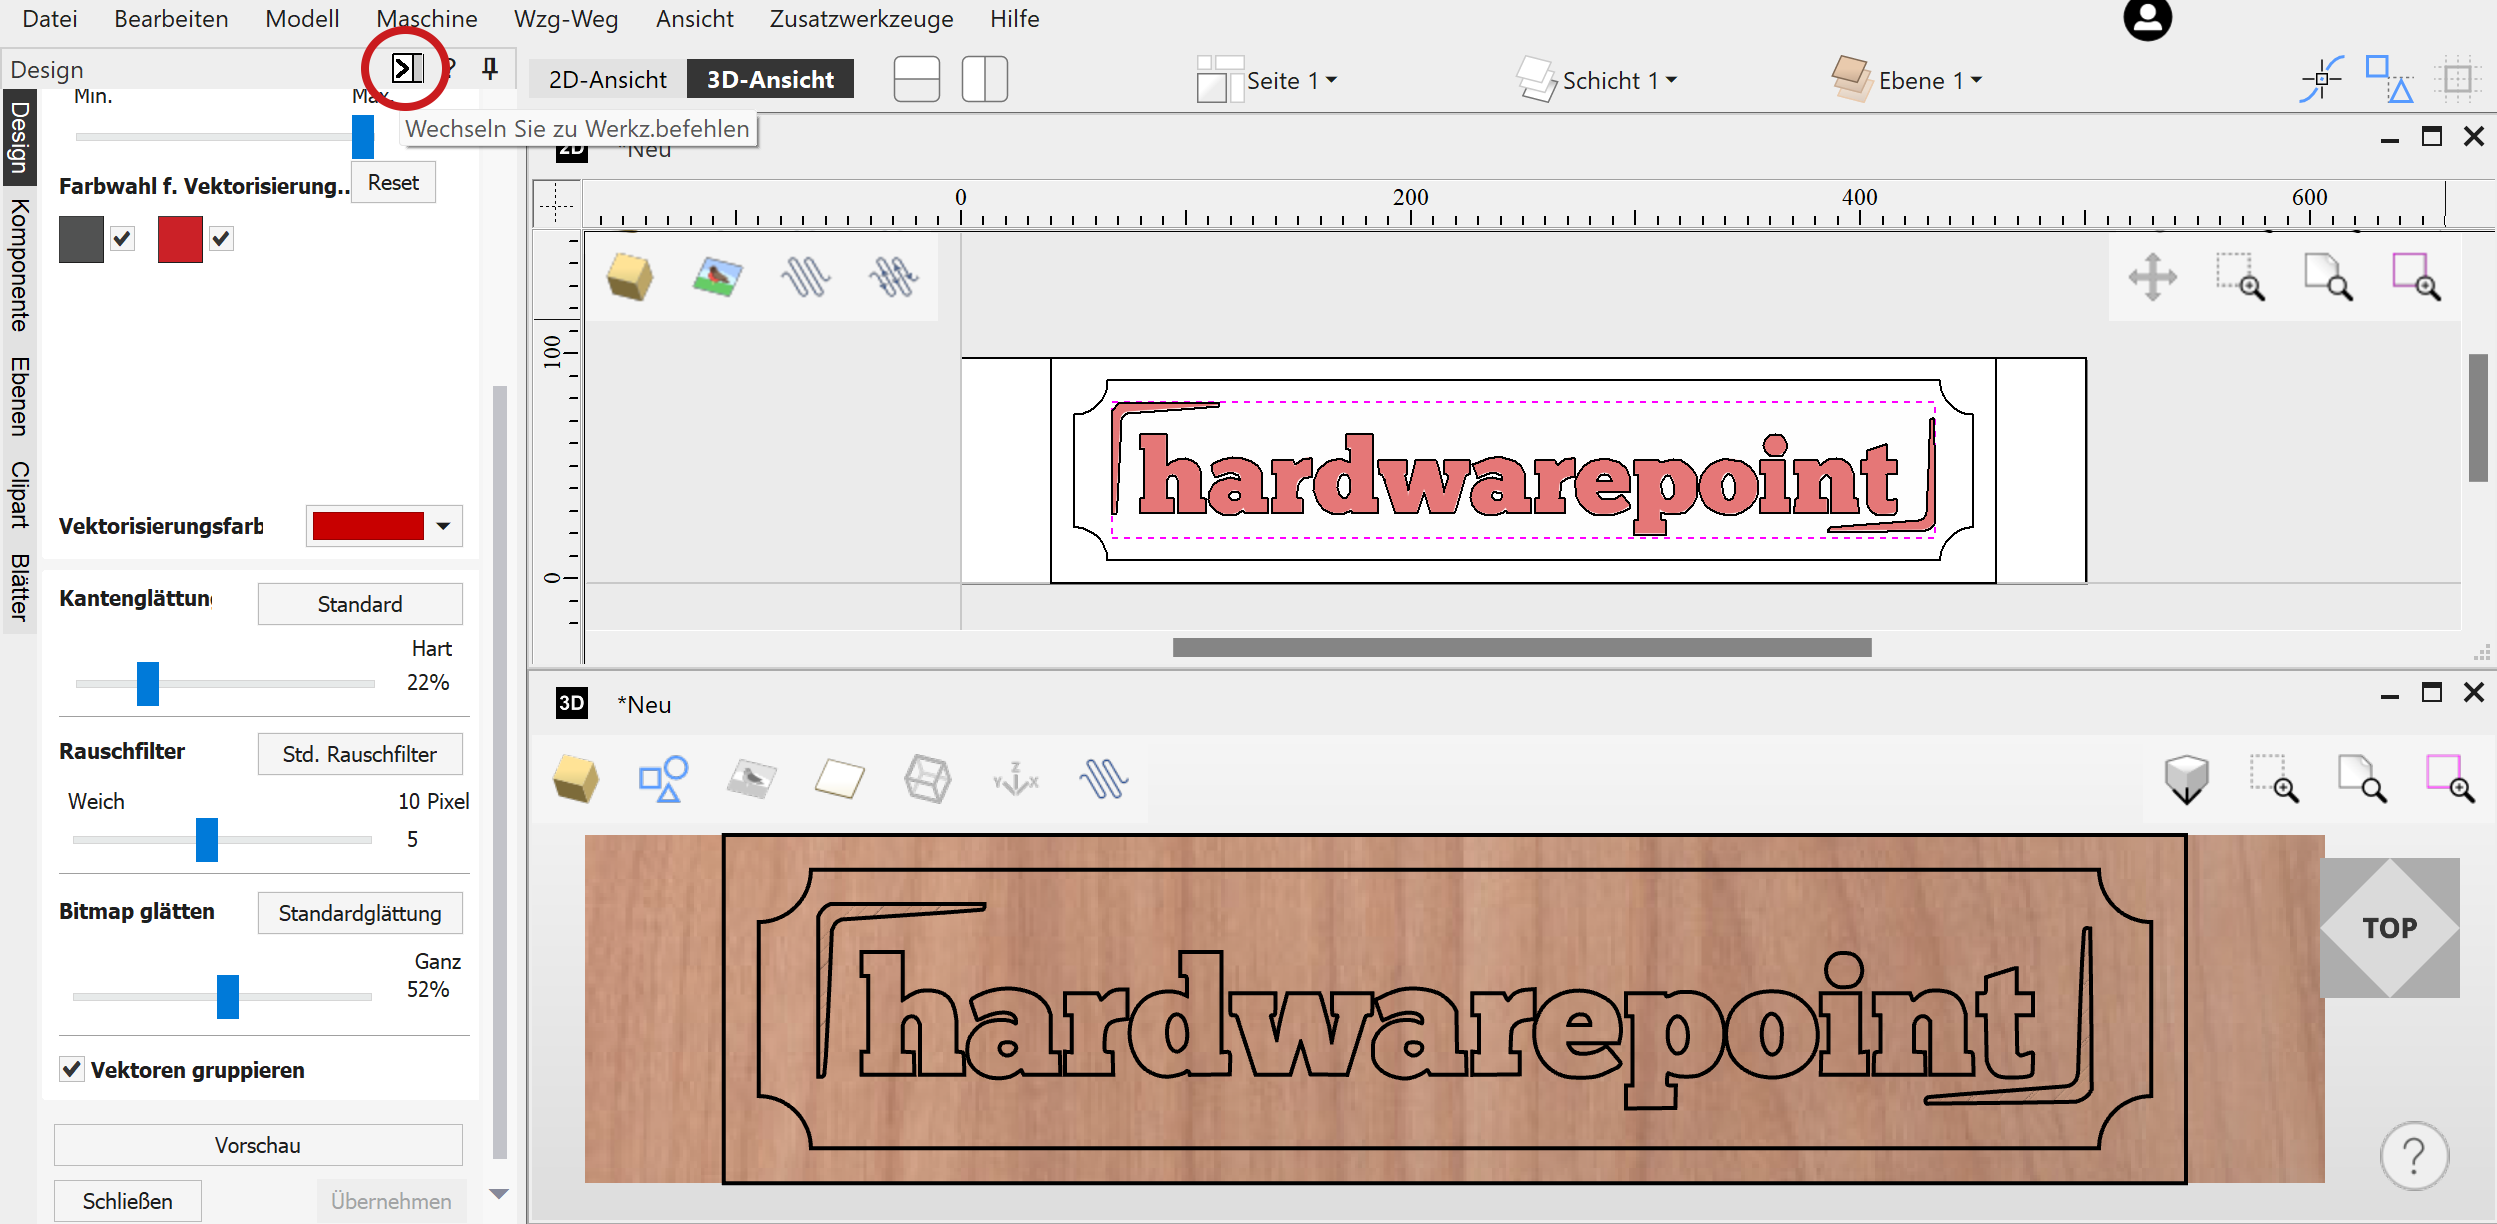
Task: Open the Komponente side tab
Action: click(19, 266)
